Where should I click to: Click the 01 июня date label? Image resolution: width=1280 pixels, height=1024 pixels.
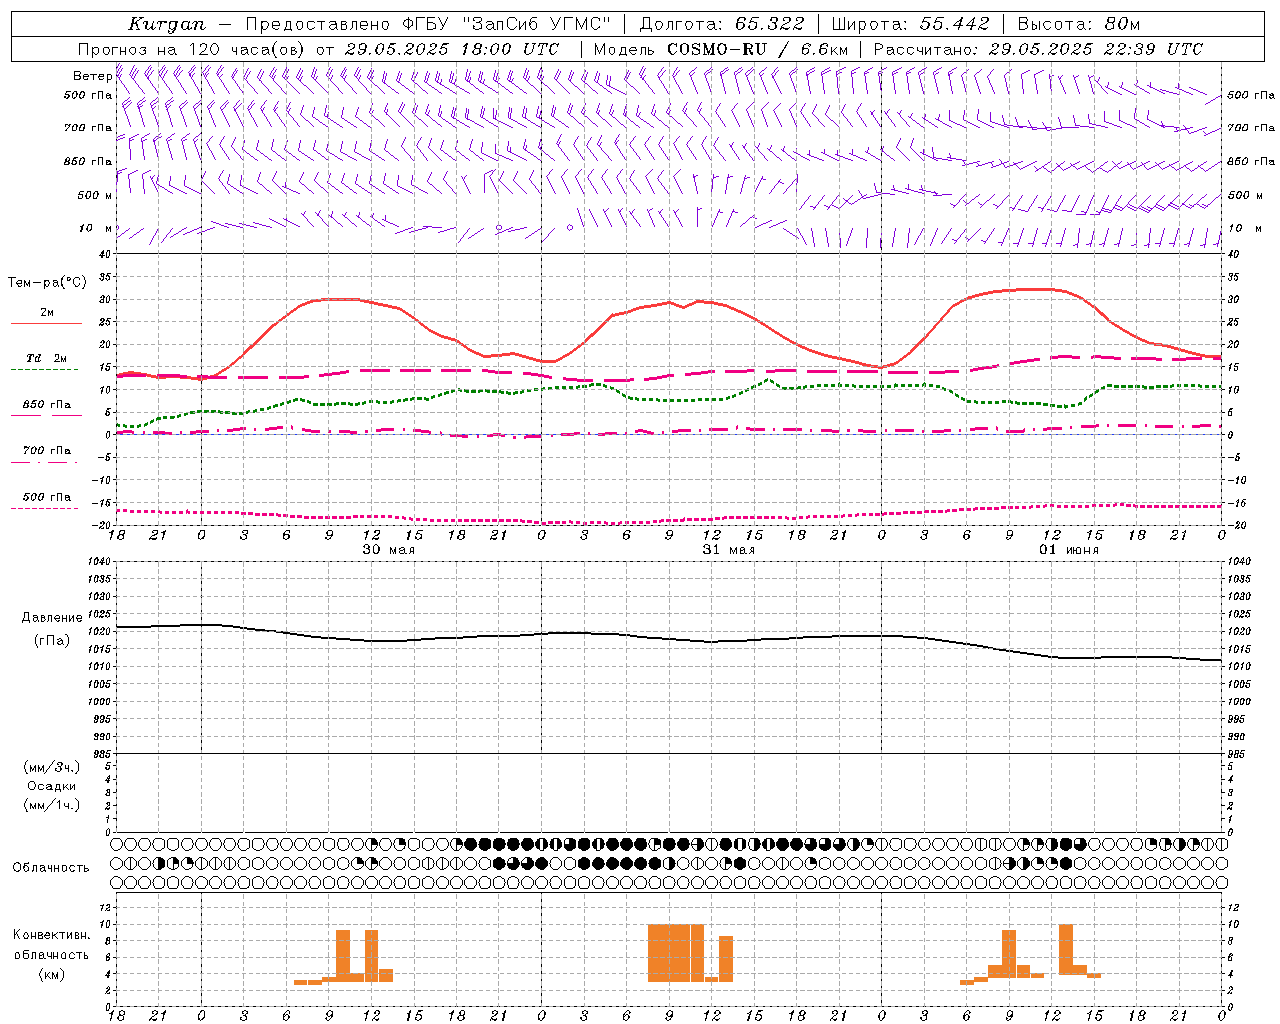(1069, 550)
